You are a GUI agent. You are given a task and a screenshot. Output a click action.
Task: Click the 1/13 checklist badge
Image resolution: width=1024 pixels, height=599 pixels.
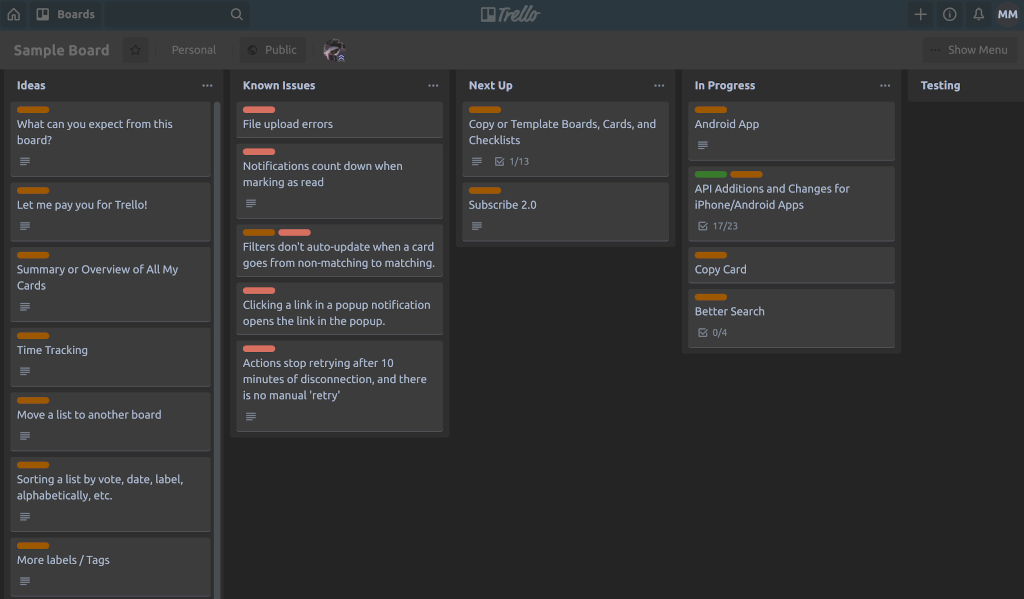click(x=512, y=161)
